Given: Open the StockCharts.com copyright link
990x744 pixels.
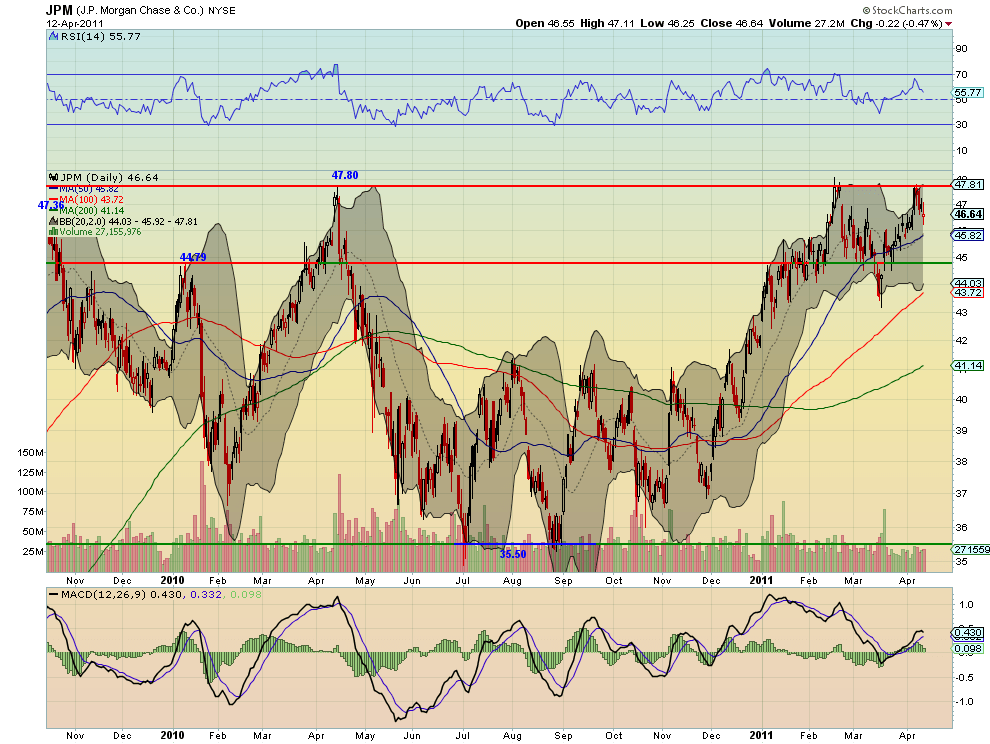Looking at the screenshot, I should 907,10.
